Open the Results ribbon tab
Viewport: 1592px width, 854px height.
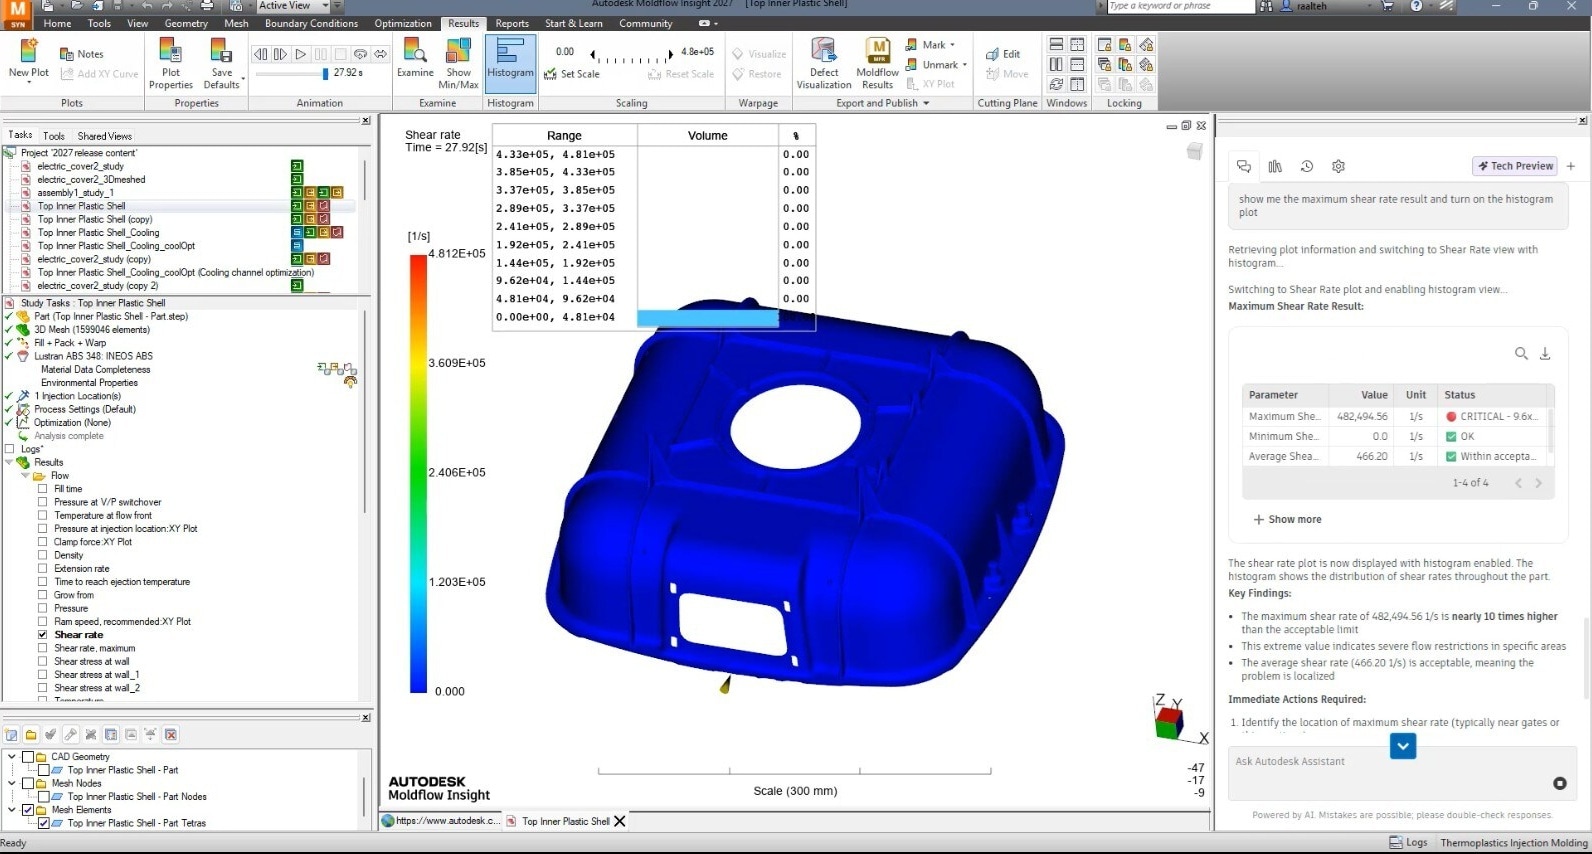[x=463, y=23]
